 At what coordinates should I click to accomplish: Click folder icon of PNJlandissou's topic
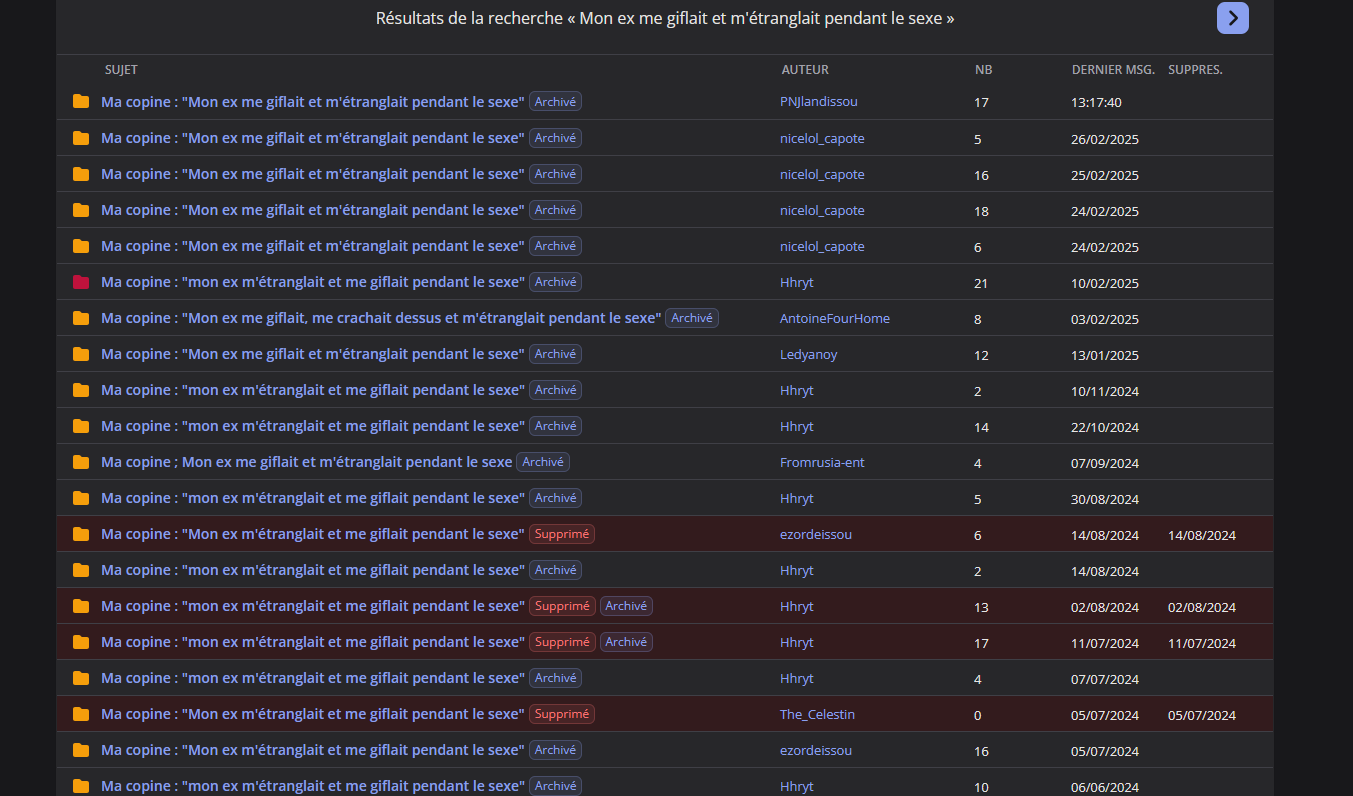[81, 102]
